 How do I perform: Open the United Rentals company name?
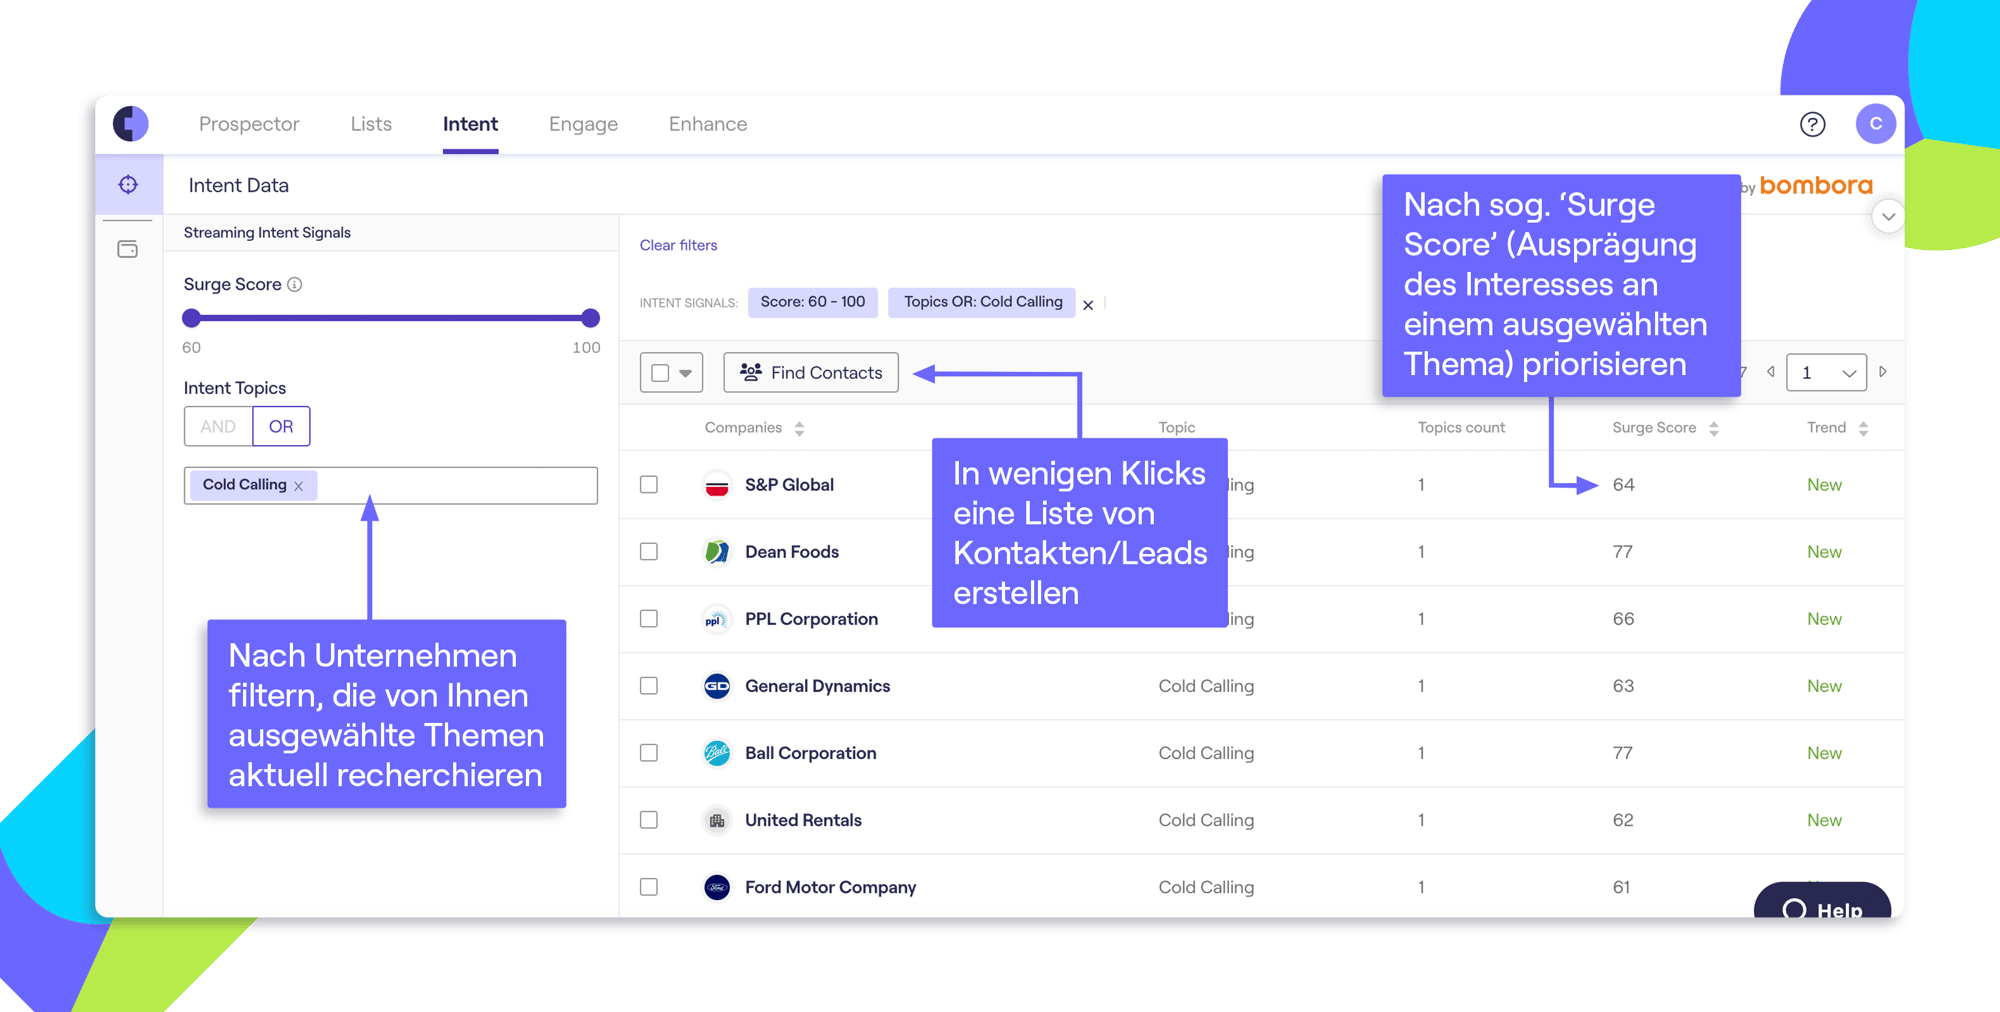click(x=803, y=820)
